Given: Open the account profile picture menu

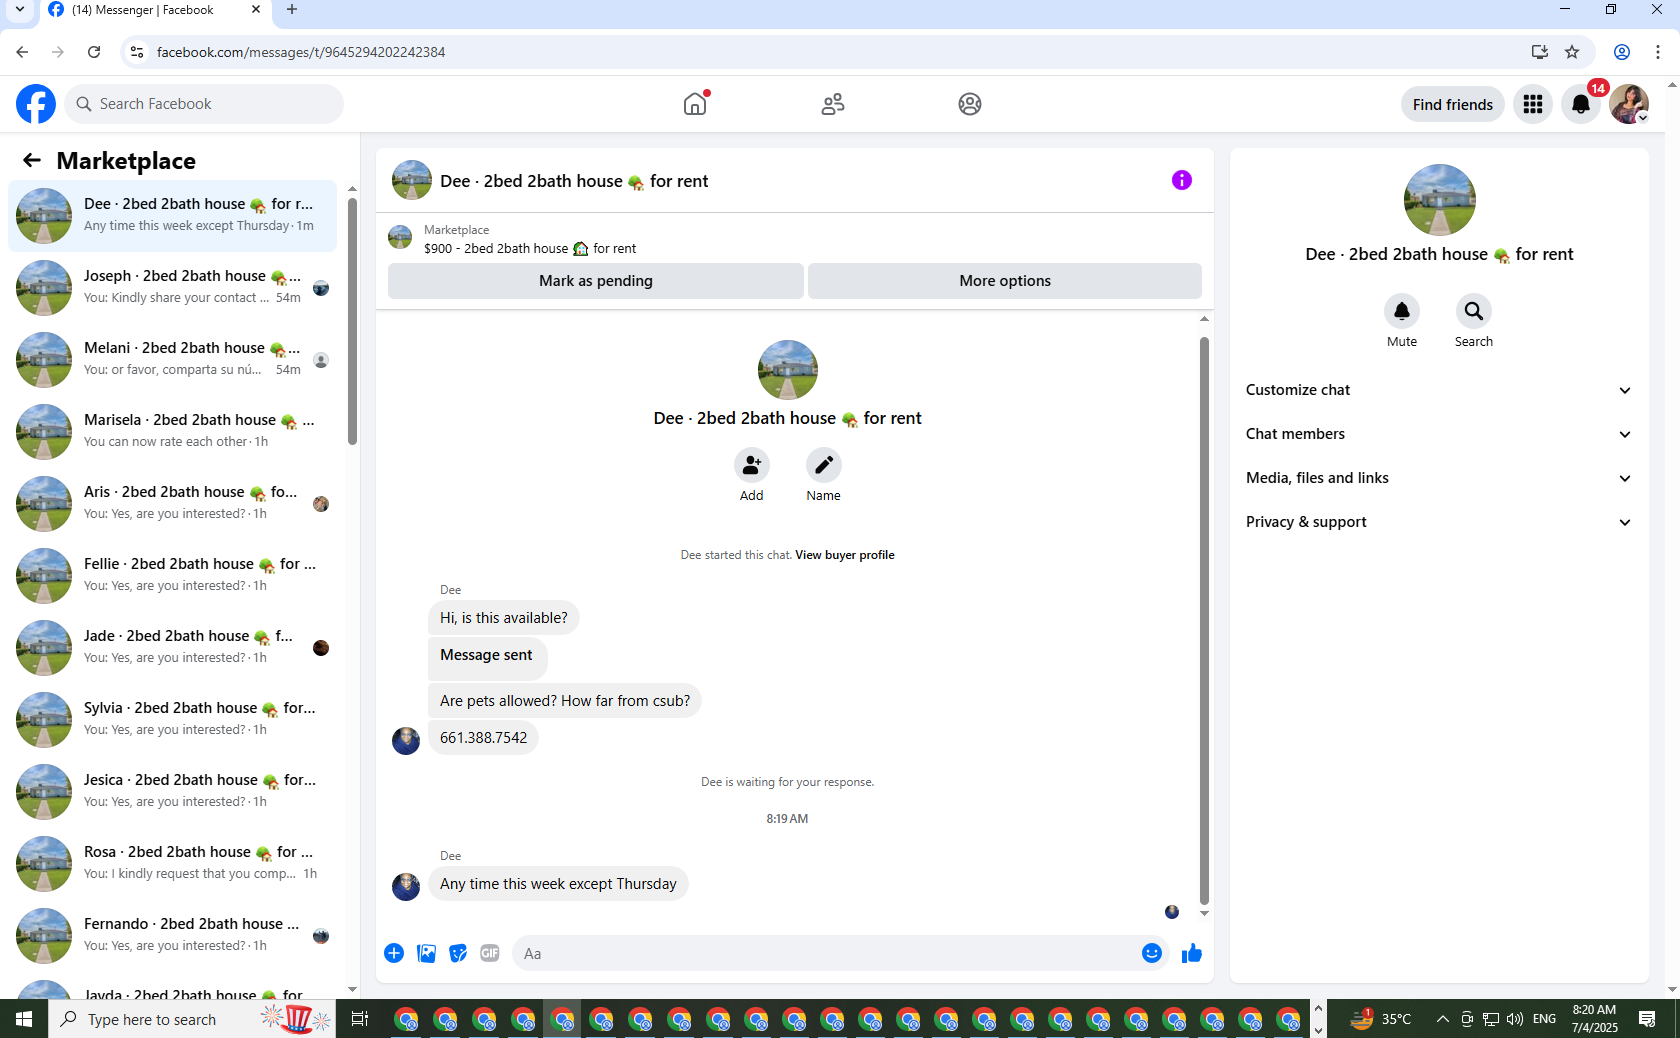Looking at the screenshot, I should pyautogui.click(x=1629, y=104).
